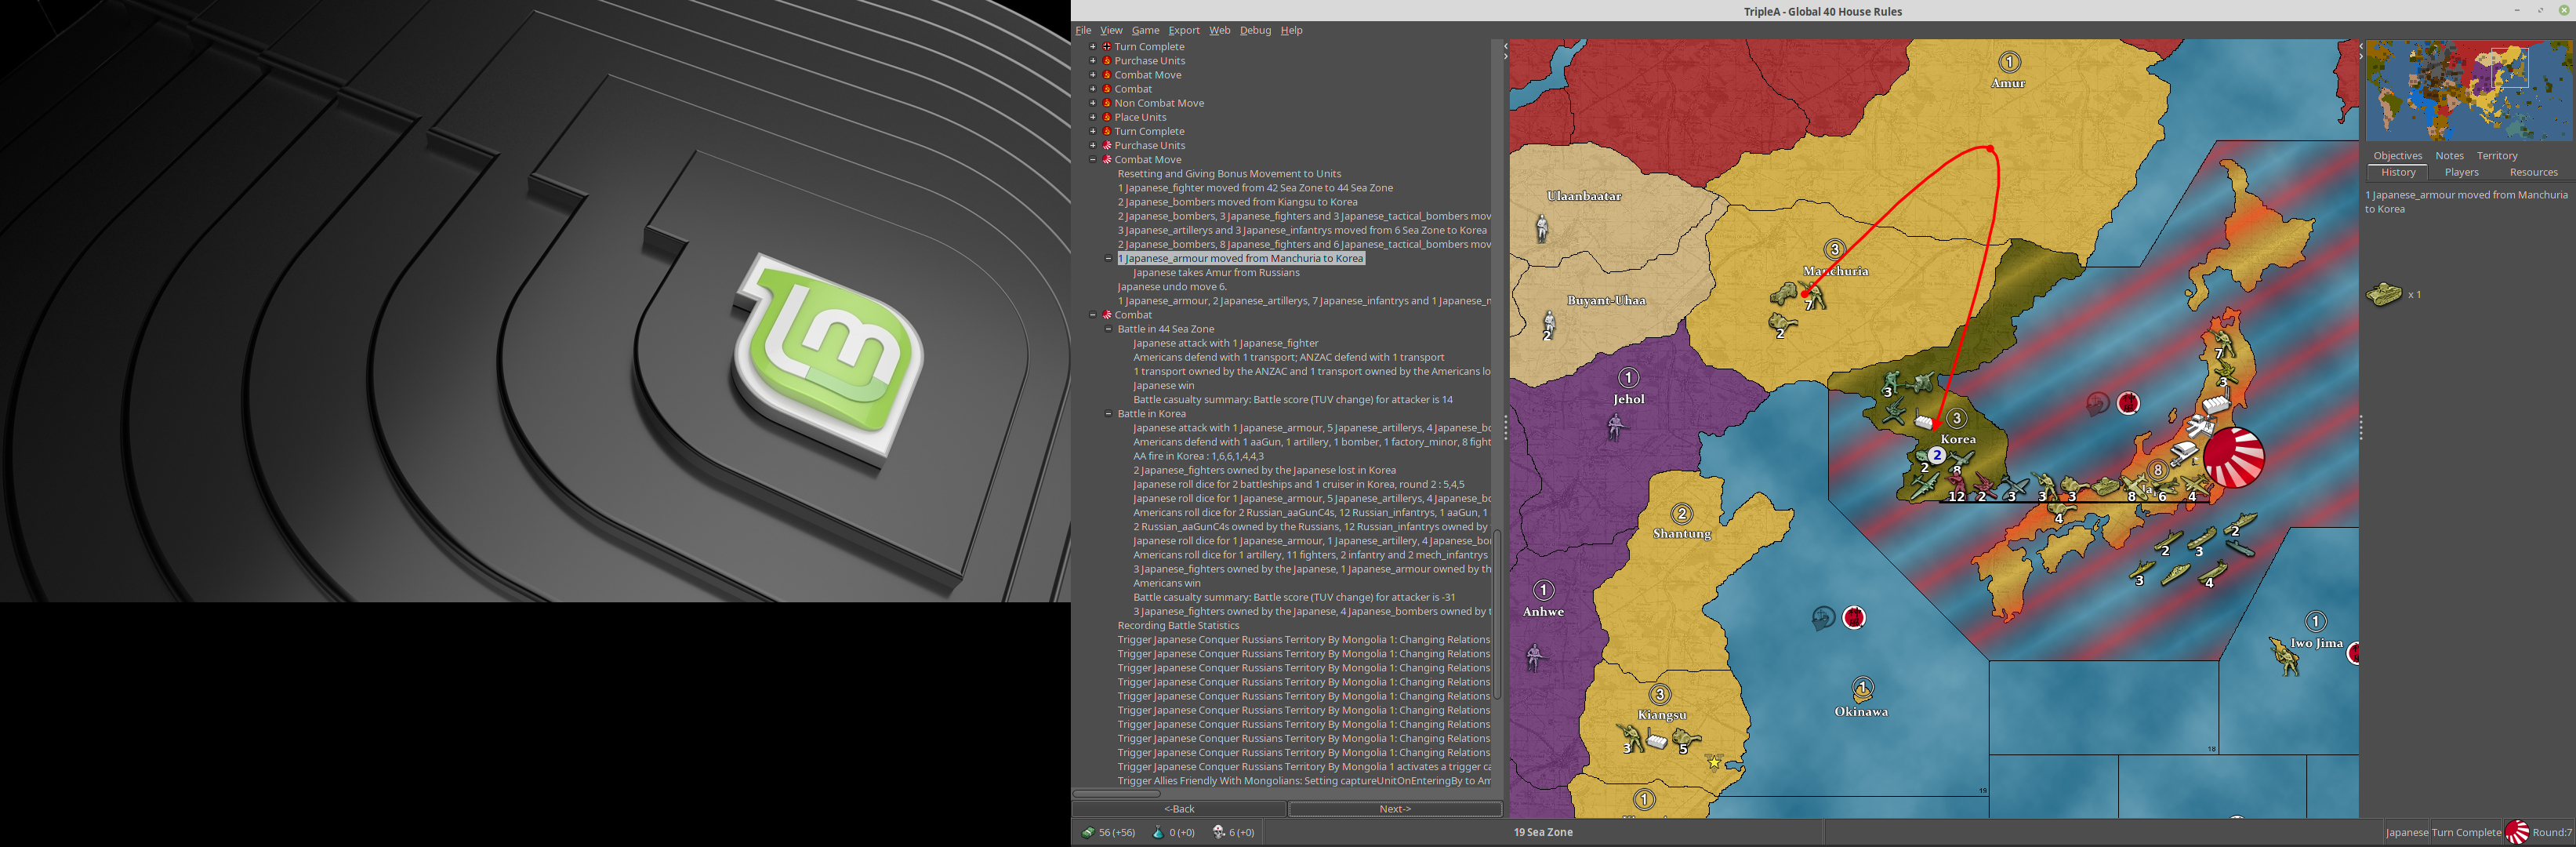The image size is (2576, 847).
Task: Select 'AA fire in Korea' history row
Action: click(x=1198, y=456)
